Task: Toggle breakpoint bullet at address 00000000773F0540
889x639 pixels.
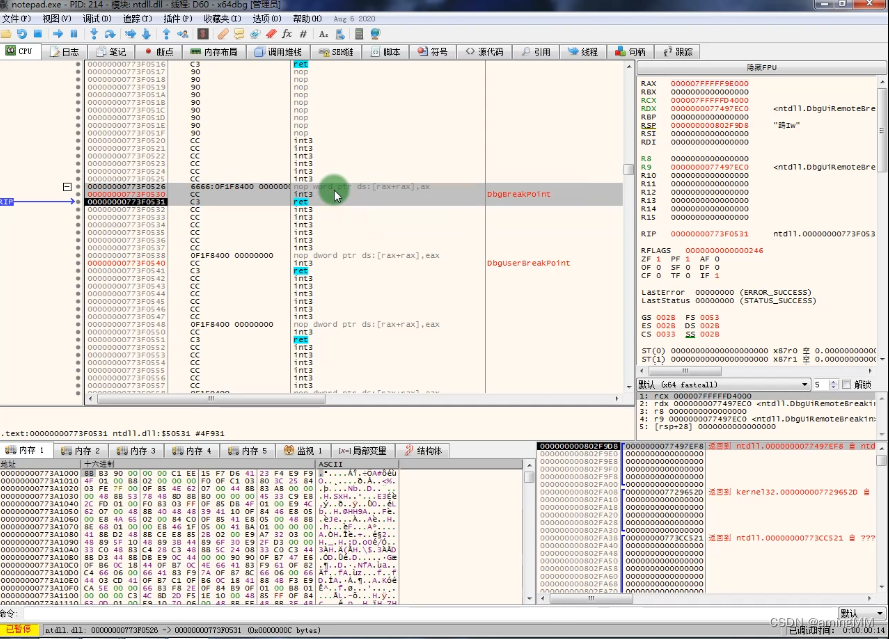Action: coord(78,263)
